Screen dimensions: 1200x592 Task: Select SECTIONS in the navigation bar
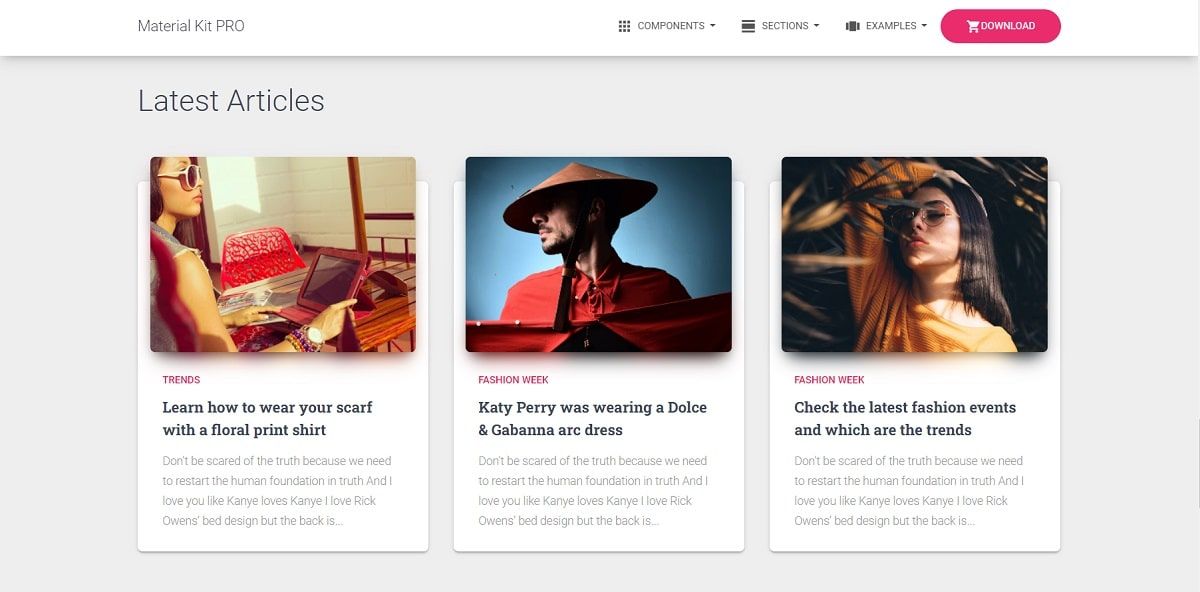(782, 25)
